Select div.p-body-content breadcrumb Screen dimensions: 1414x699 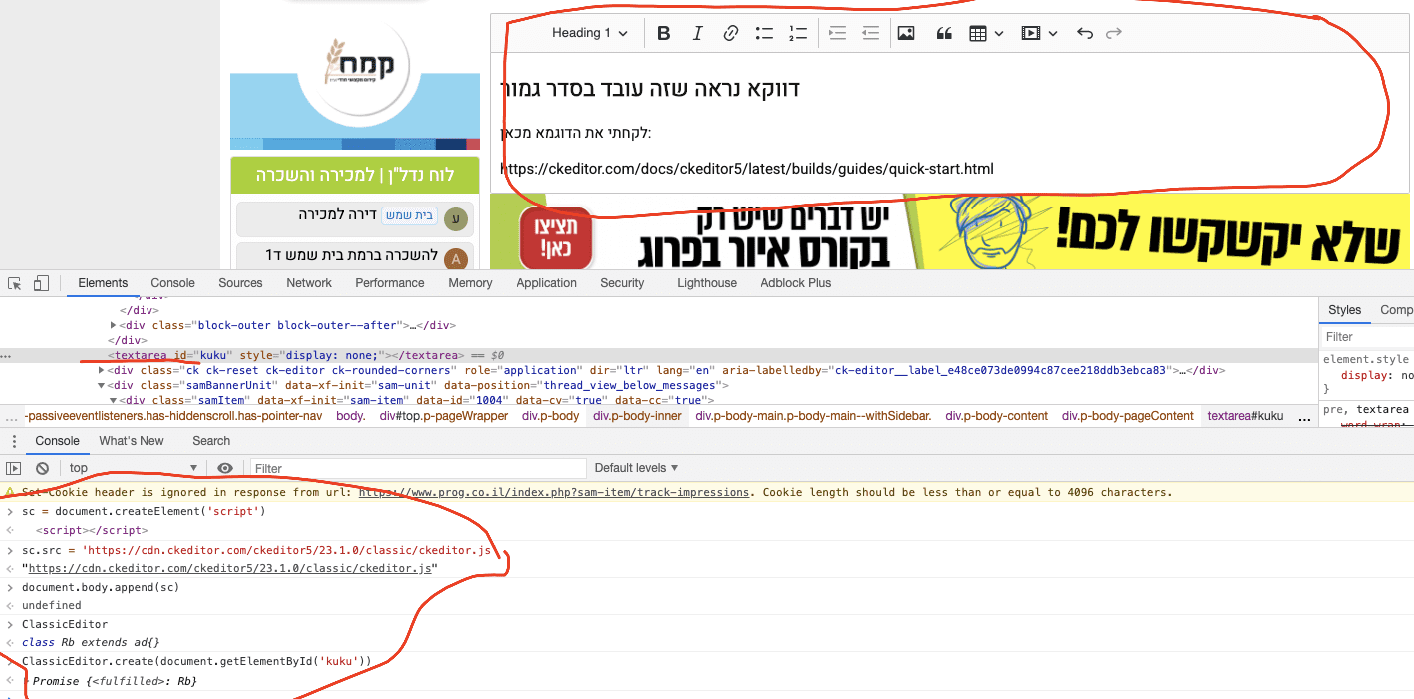click(x=996, y=416)
